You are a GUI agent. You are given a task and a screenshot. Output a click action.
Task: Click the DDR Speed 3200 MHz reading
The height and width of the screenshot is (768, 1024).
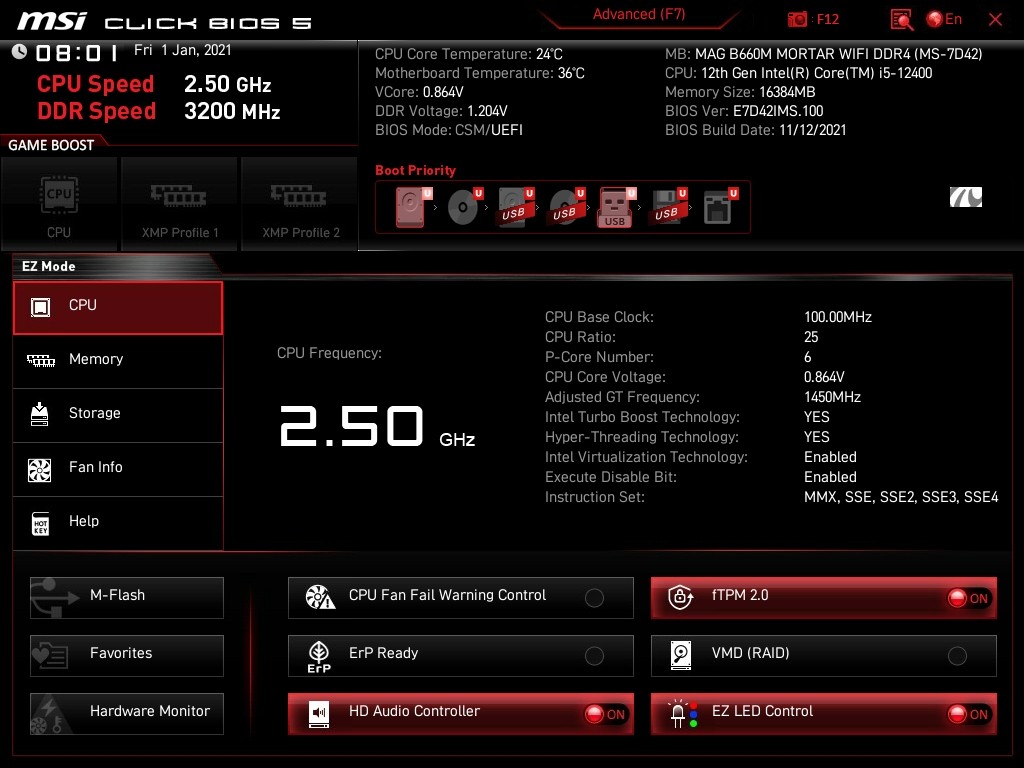tap(159, 111)
